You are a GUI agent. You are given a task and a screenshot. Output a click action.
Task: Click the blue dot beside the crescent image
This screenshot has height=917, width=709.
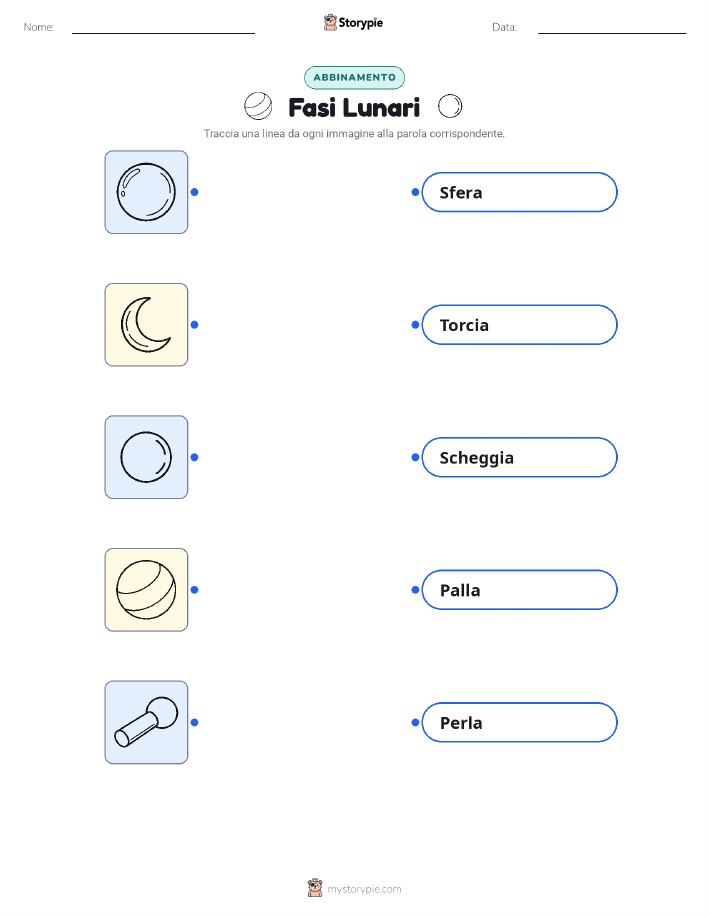coord(195,325)
